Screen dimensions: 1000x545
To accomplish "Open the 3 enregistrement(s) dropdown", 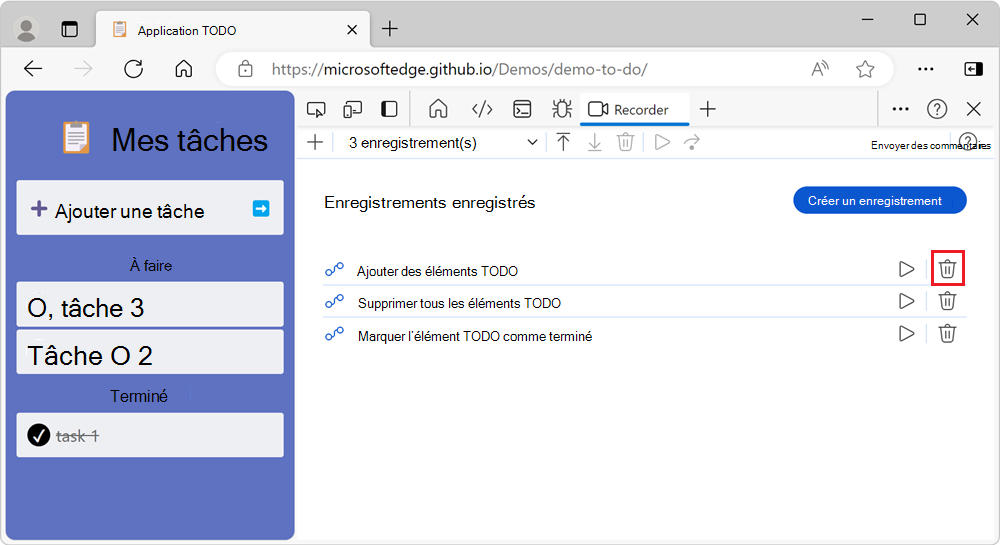I will pos(443,143).
